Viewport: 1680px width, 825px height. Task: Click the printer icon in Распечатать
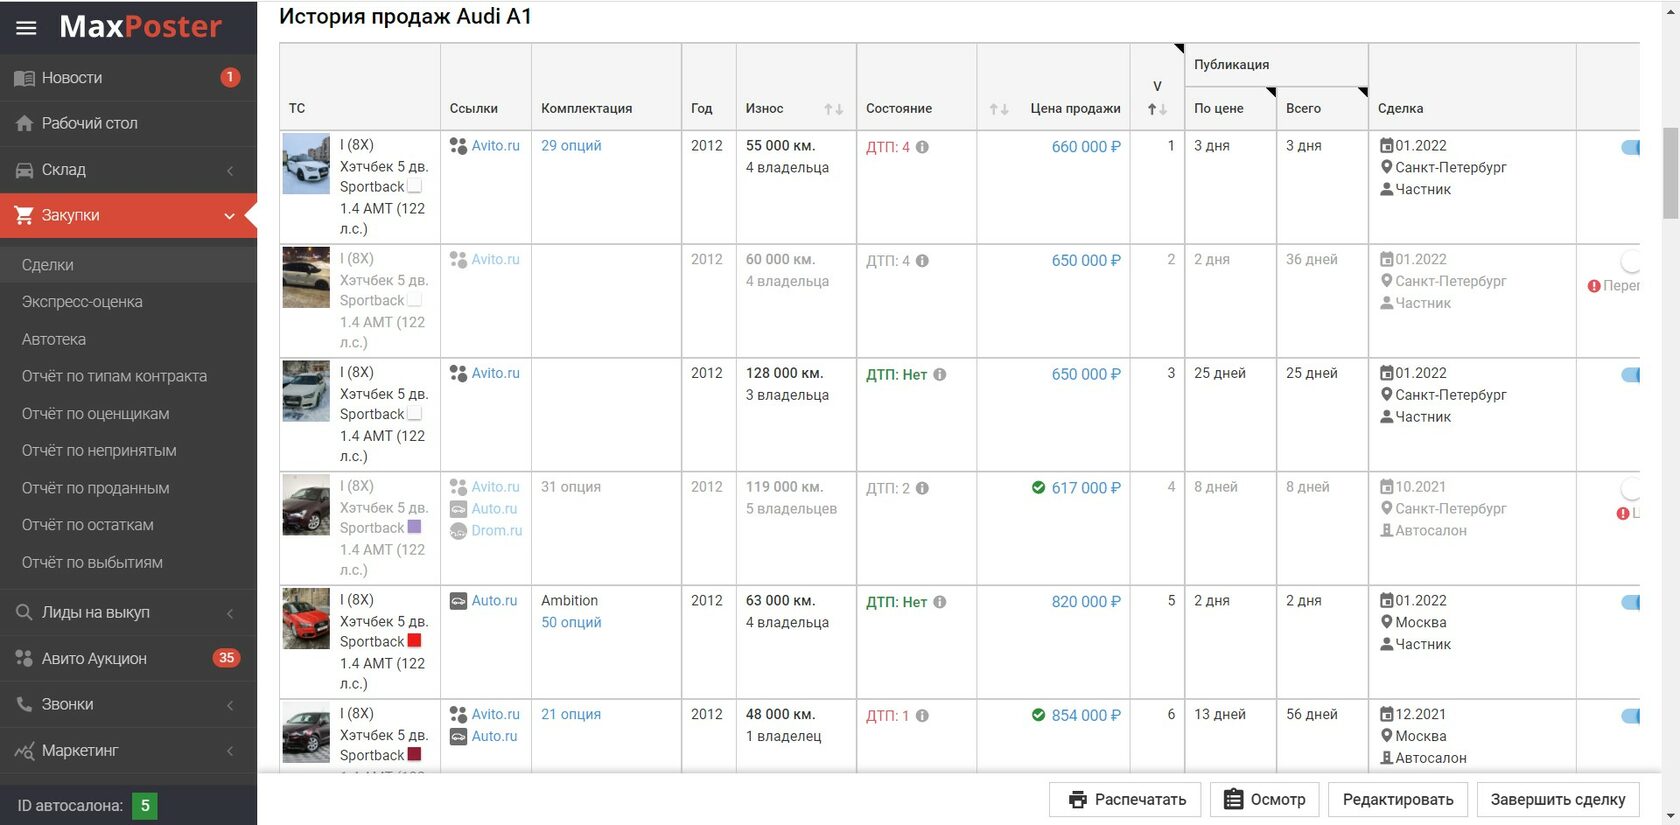[x=1077, y=800]
